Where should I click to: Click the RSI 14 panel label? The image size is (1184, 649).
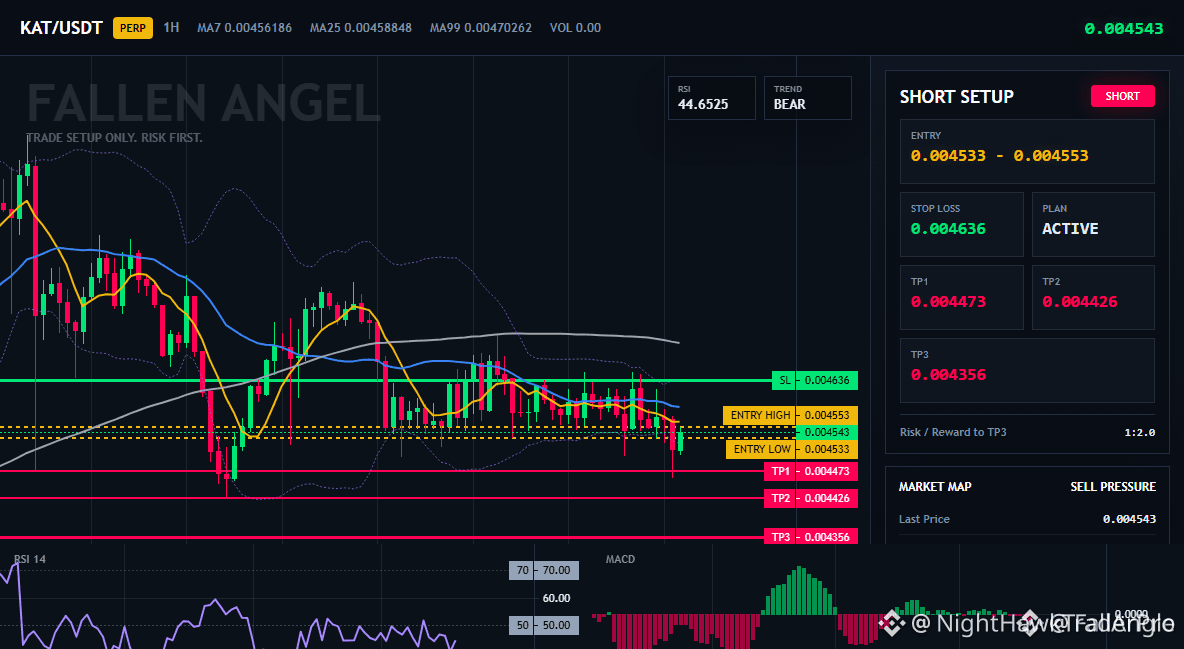(x=29, y=559)
